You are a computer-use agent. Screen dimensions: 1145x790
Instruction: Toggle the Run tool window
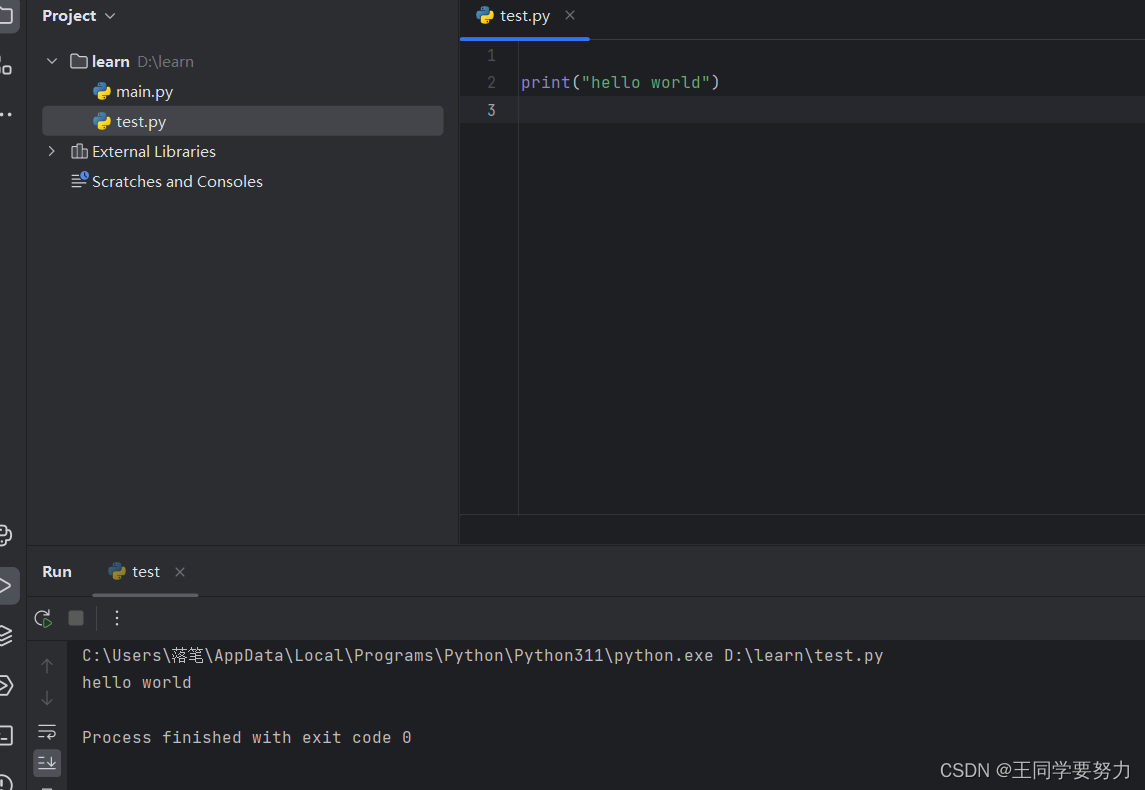click(x=5, y=585)
